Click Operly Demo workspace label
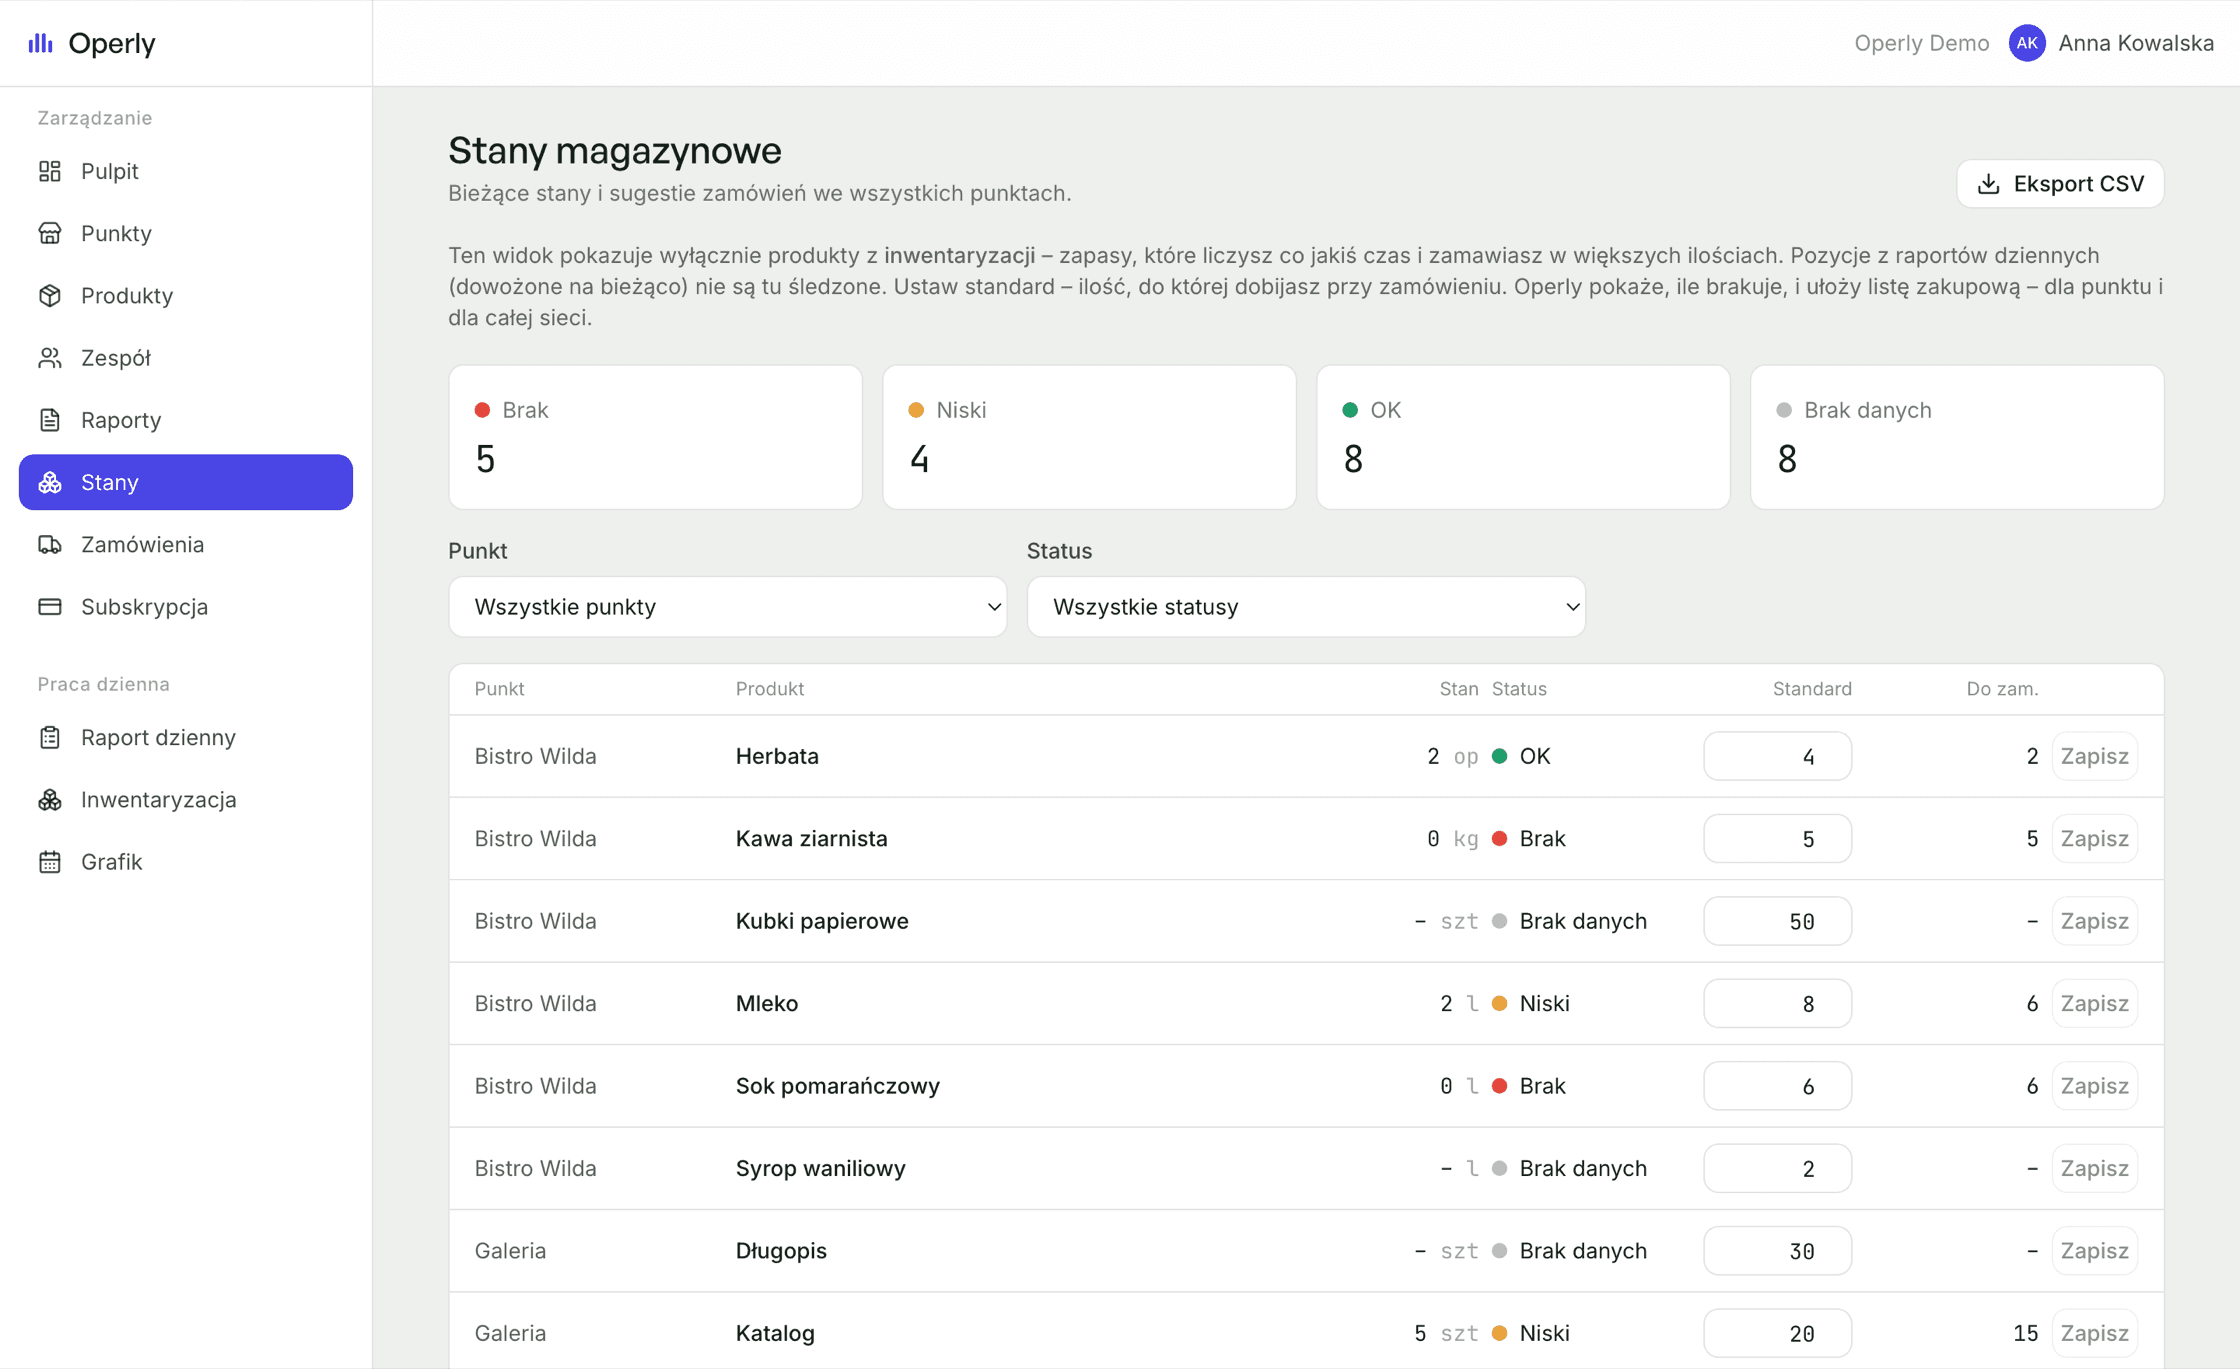This screenshot has width=2240, height=1369. point(1921,43)
